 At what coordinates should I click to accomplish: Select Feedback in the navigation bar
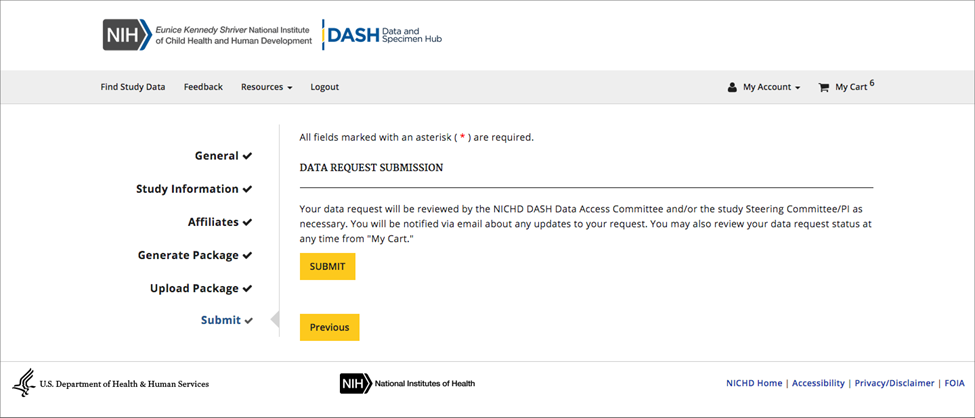coord(203,87)
